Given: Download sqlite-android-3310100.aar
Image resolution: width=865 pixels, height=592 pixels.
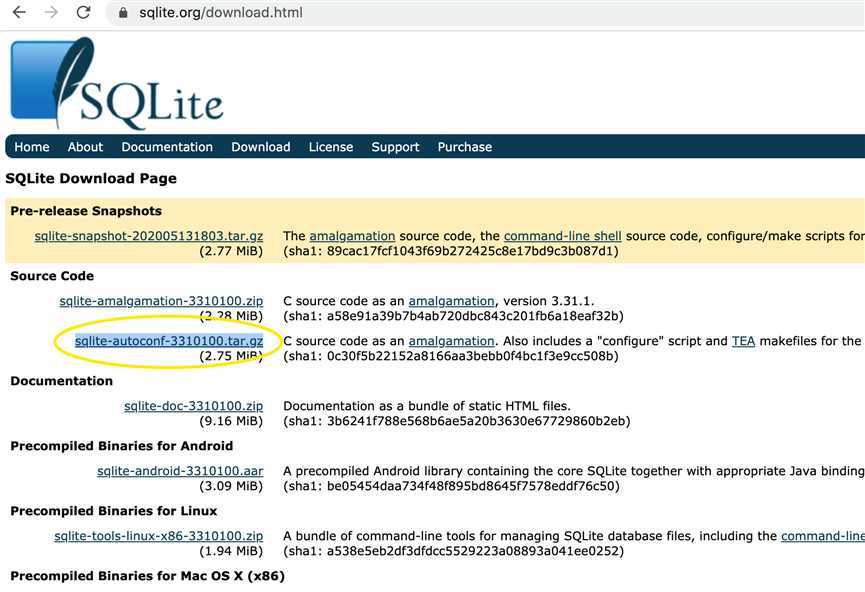Looking at the screenshot, I should click(180, 471).
